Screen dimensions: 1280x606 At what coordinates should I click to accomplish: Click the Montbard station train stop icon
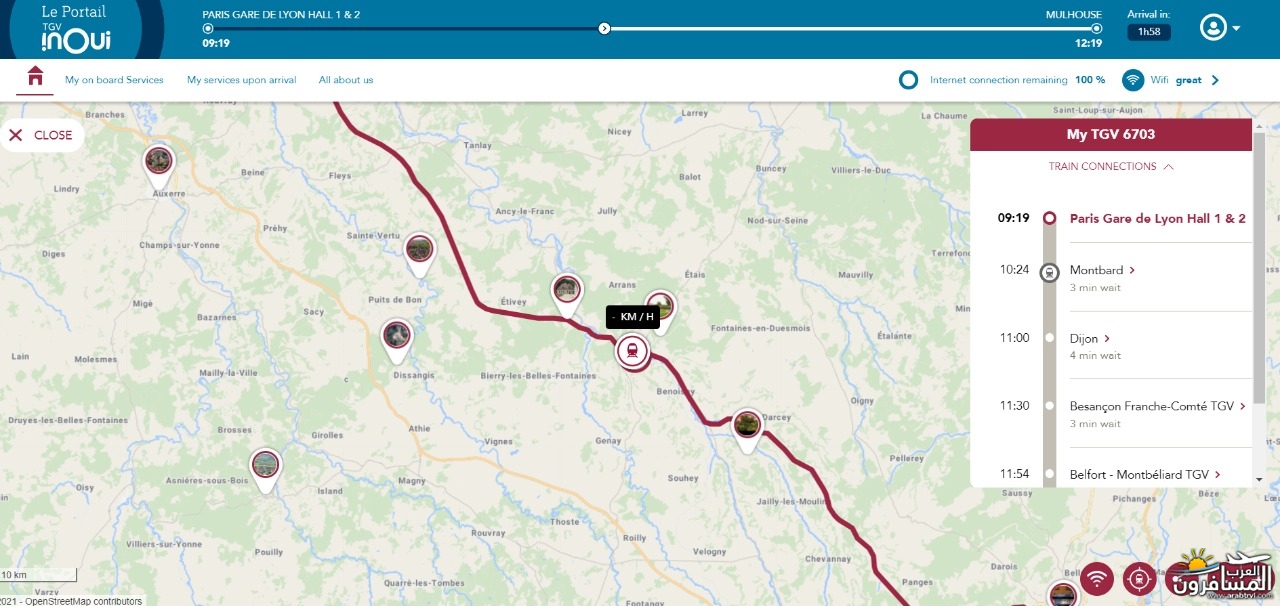pyautogui.click(x=1049, y=271)
